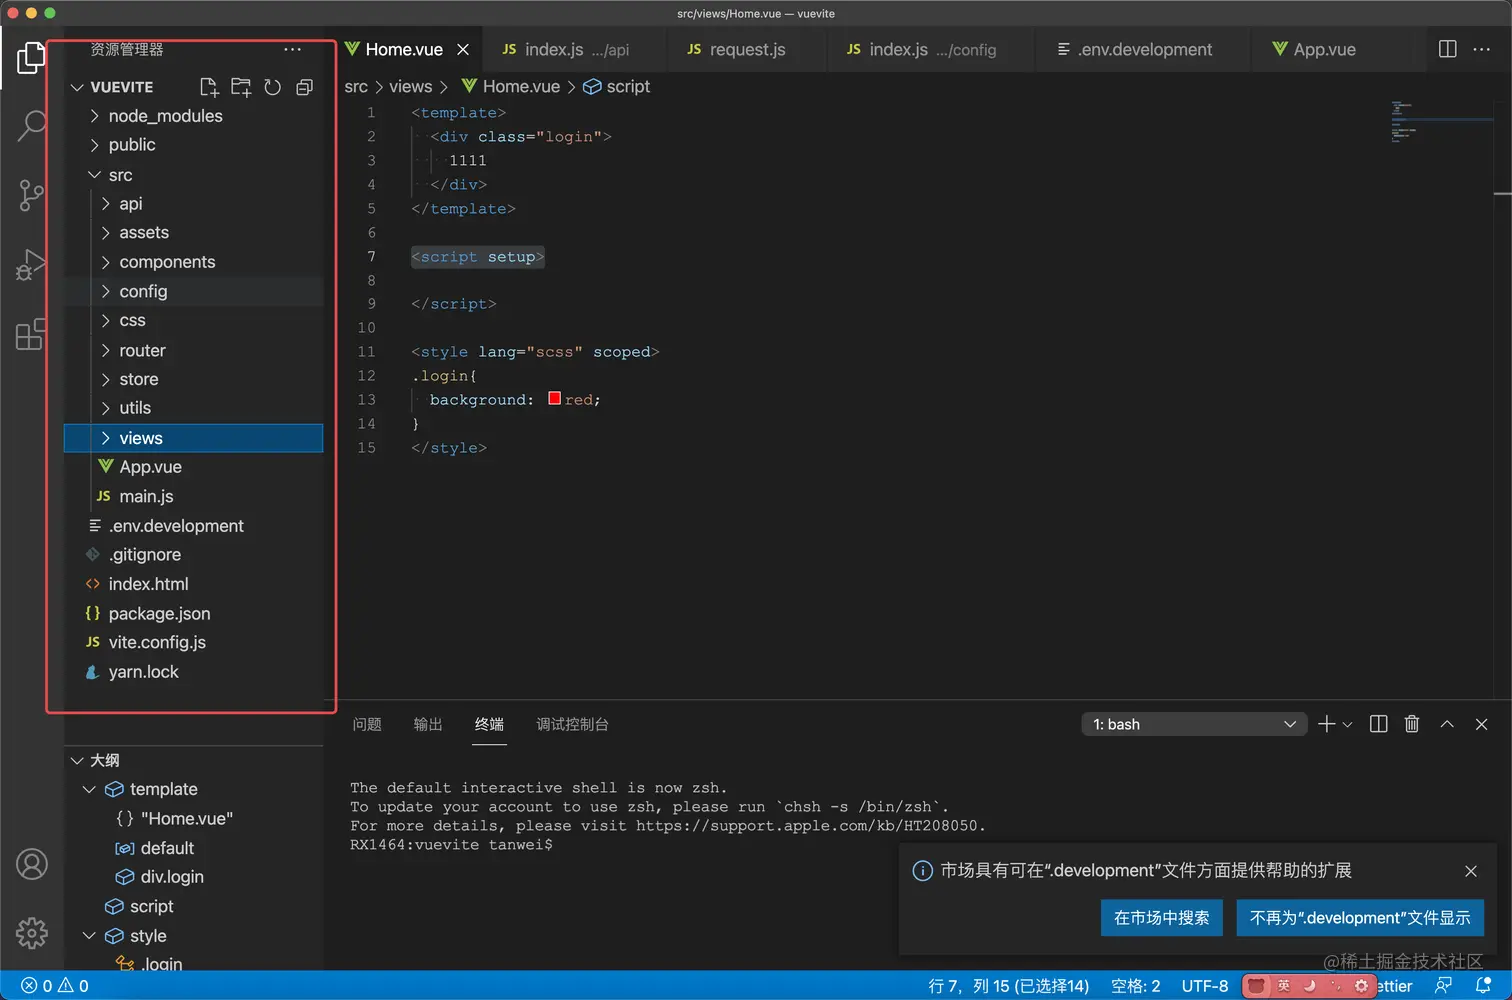The image size is (1512, 1000).
Task: Open the Manage gear menu
Action: [x=32, y=933]
